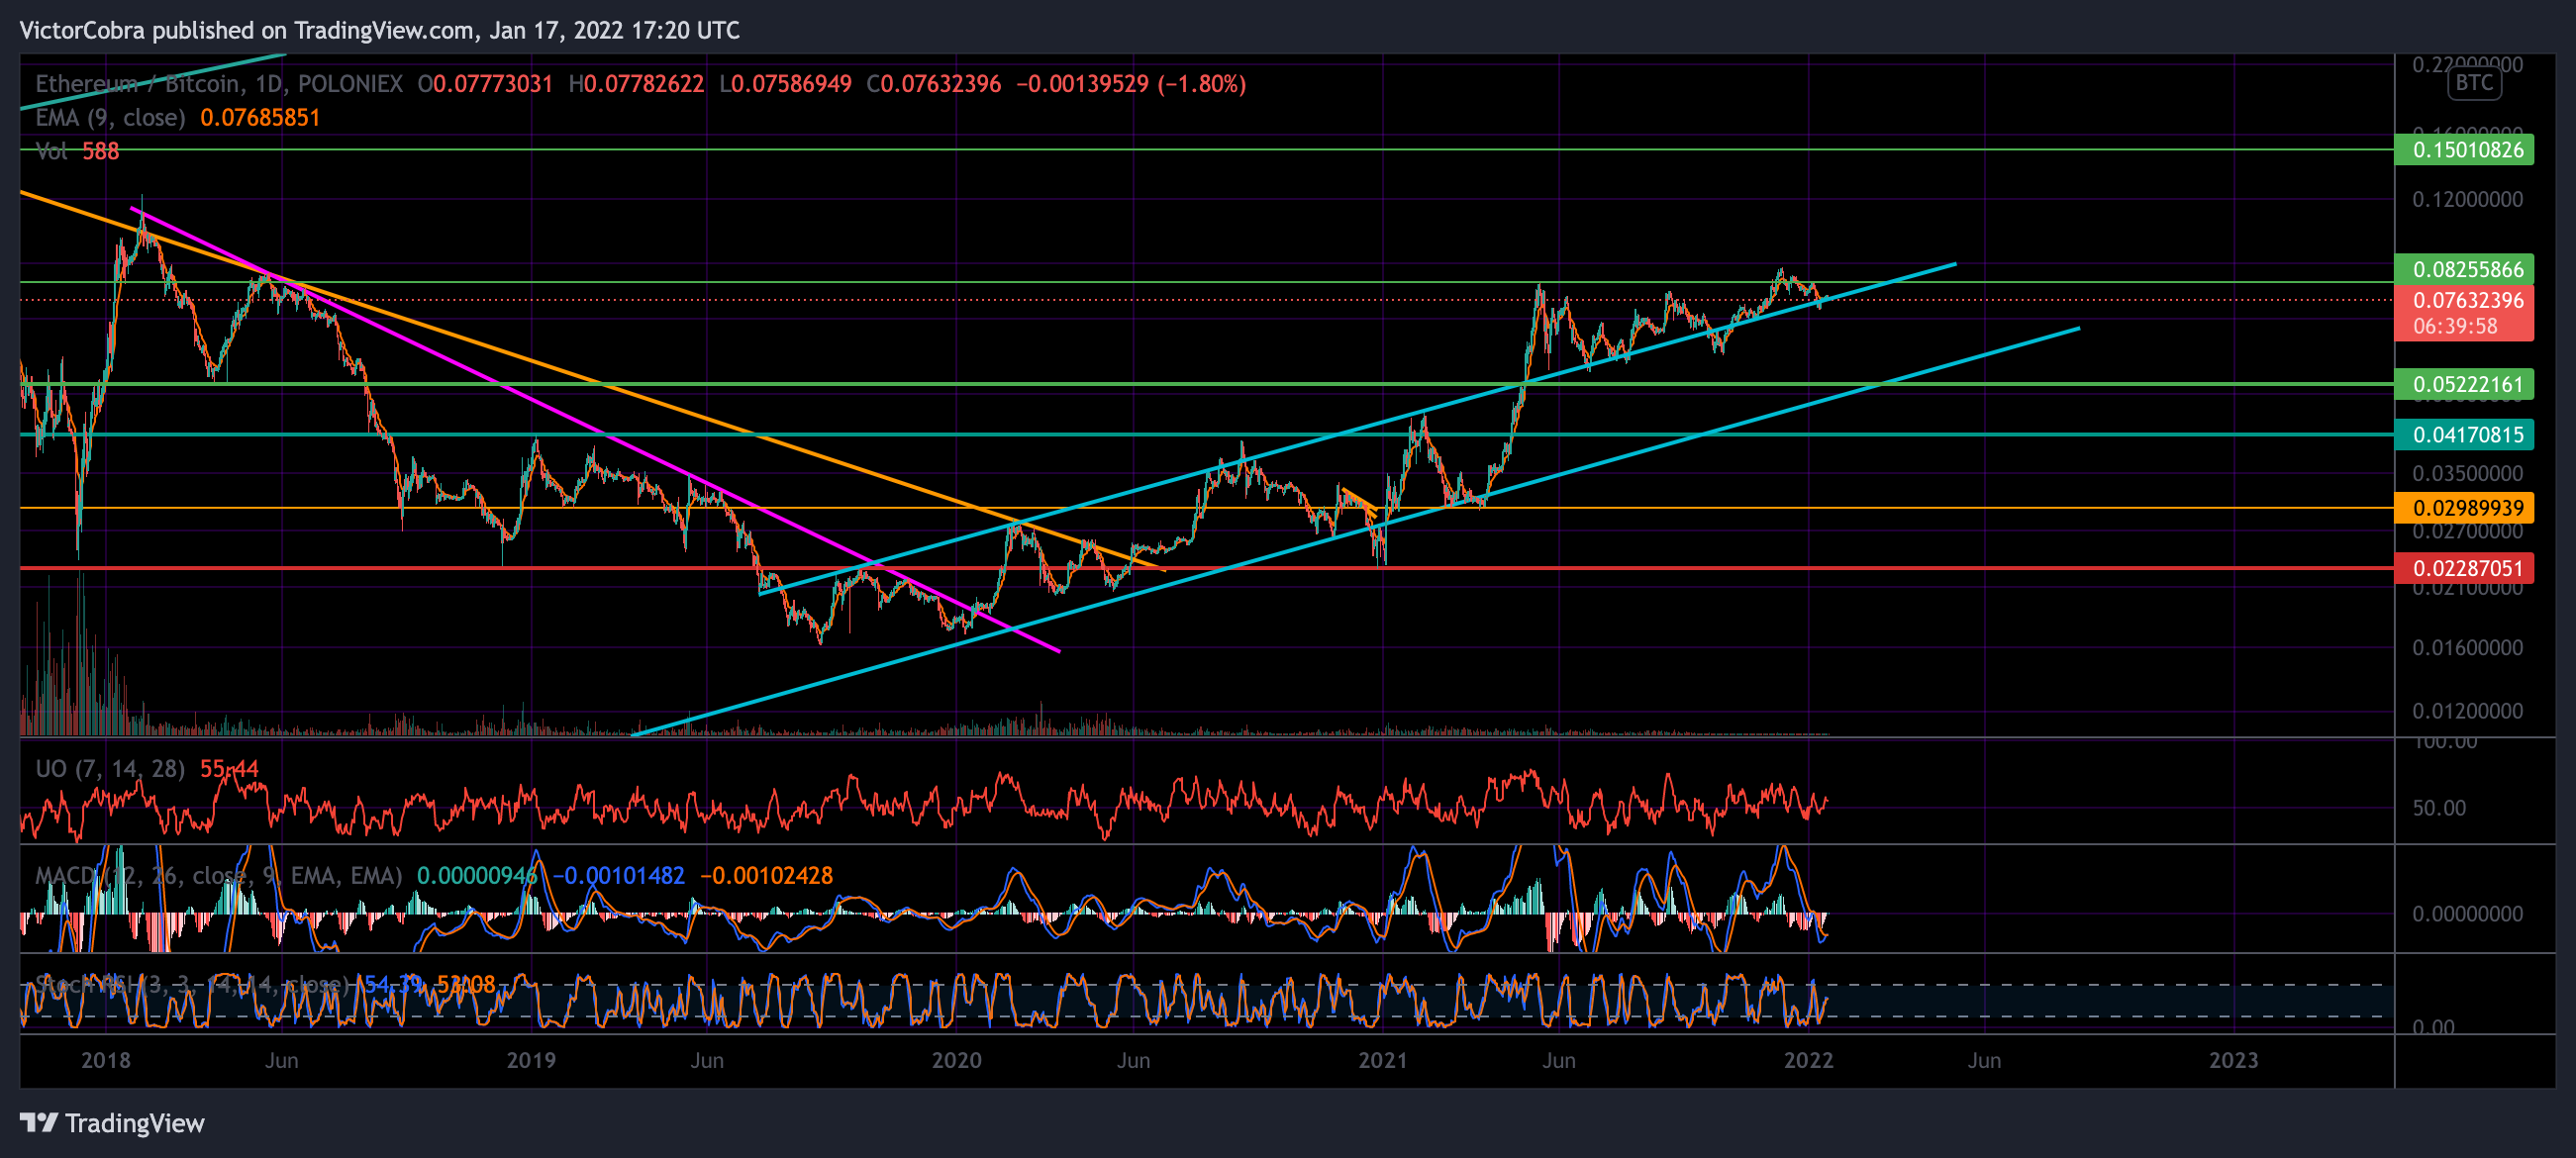This screenshot has height=1158, width=2576.
Task: Click the 0.15010826 green price label
Action: click(2464, 150)
